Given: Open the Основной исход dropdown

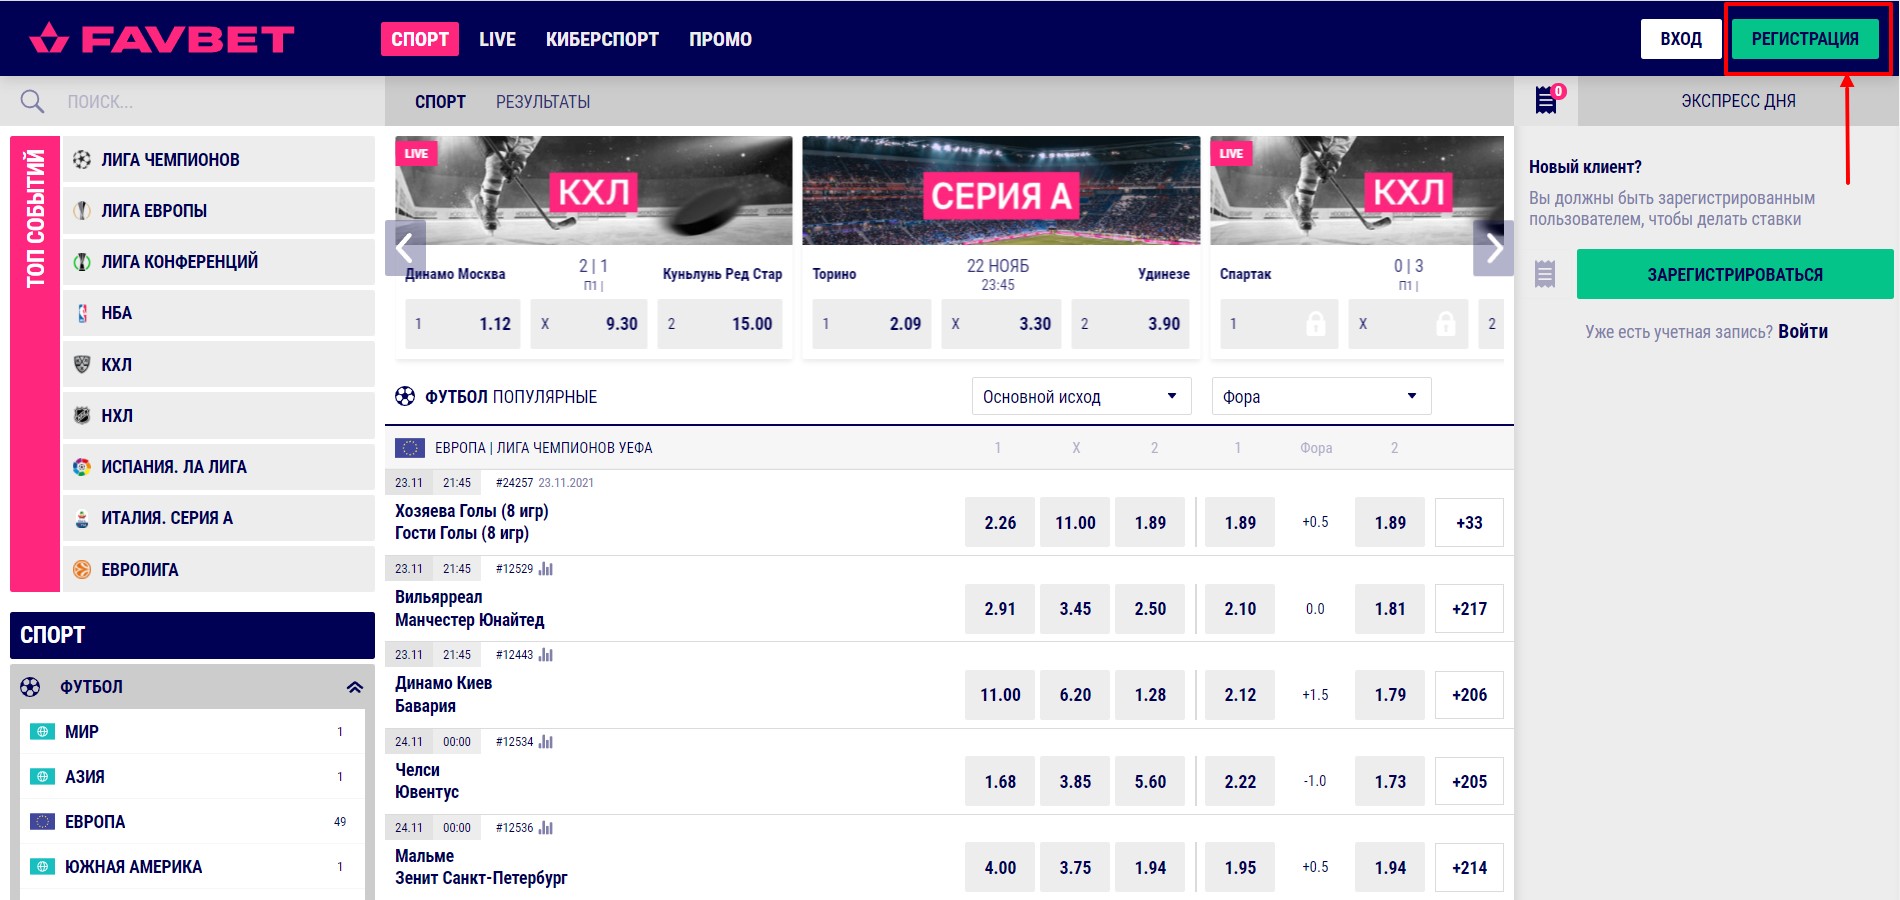Looking at the screenshot, I should click(1081, 396).
